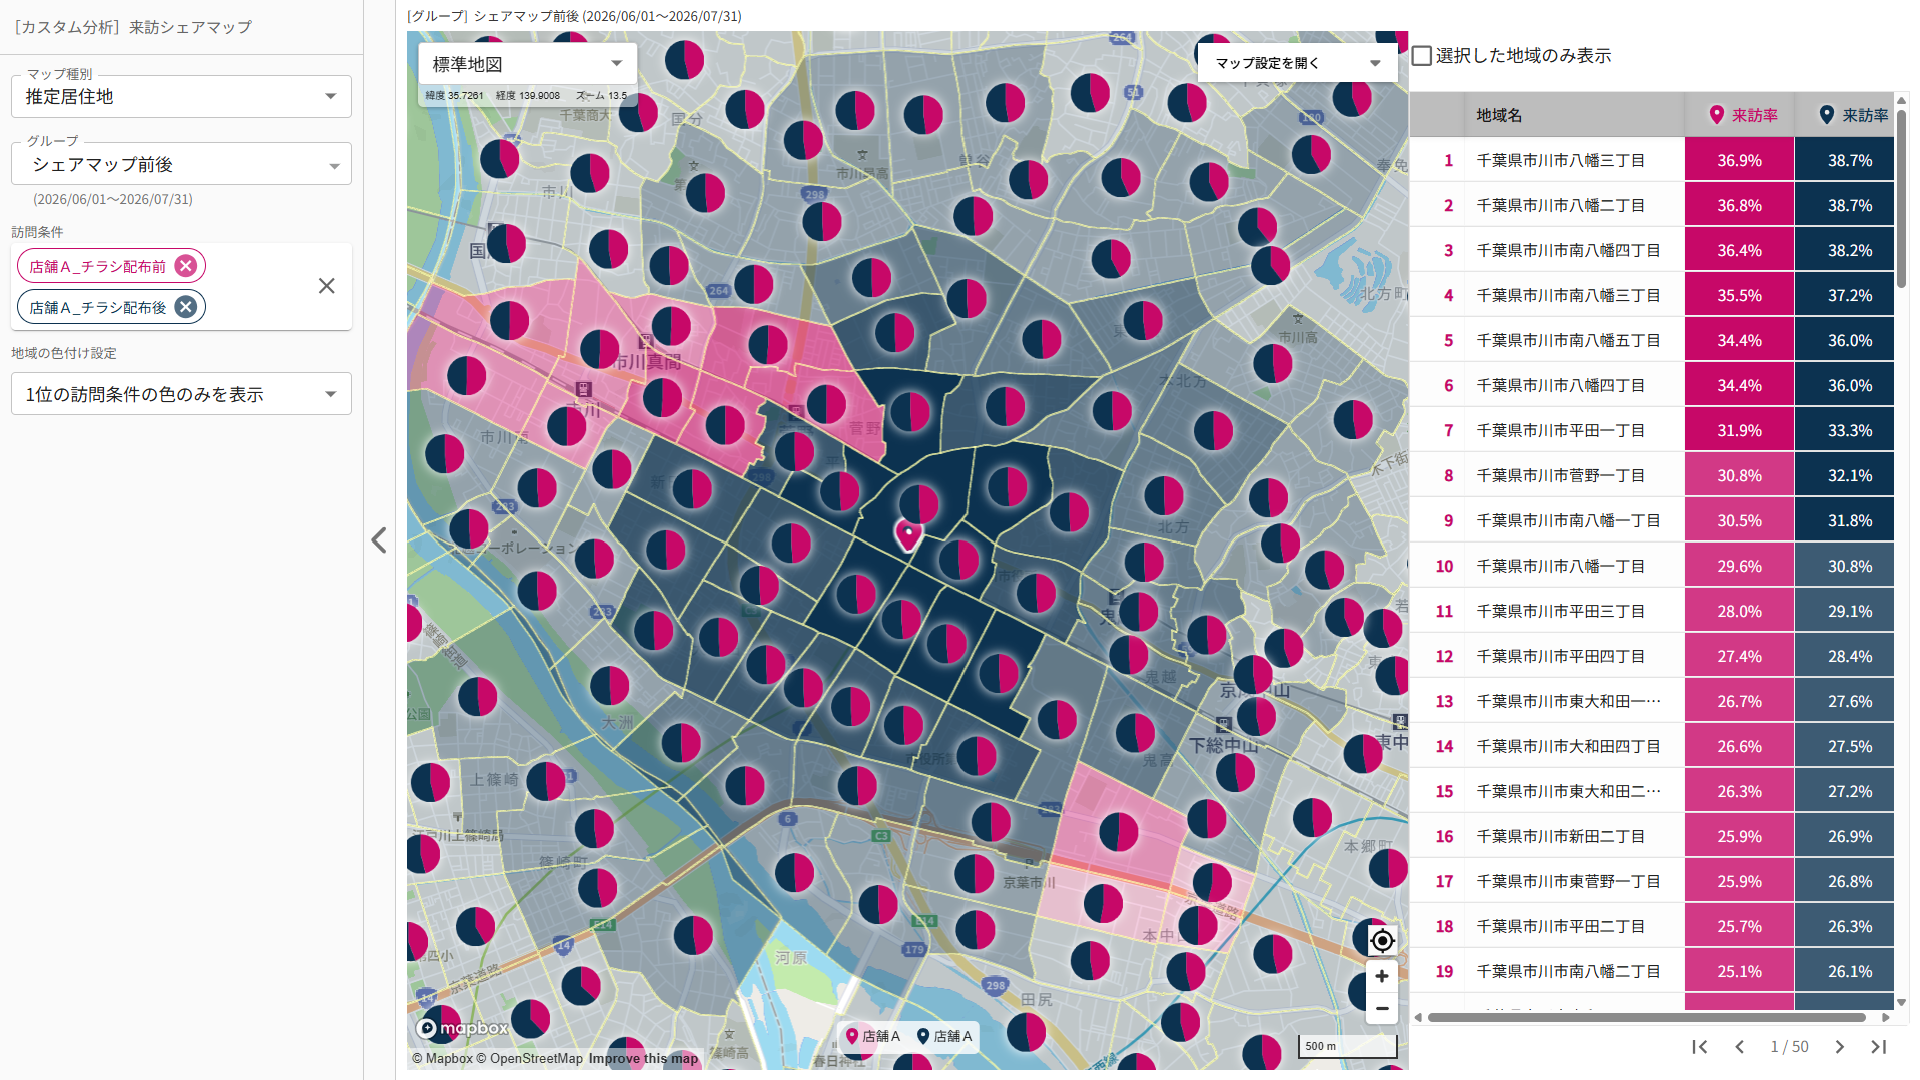The height and width of the screenshot is (1080, 1920).
Task: Click 地域名 column header
Action: tap(1574, 115)
